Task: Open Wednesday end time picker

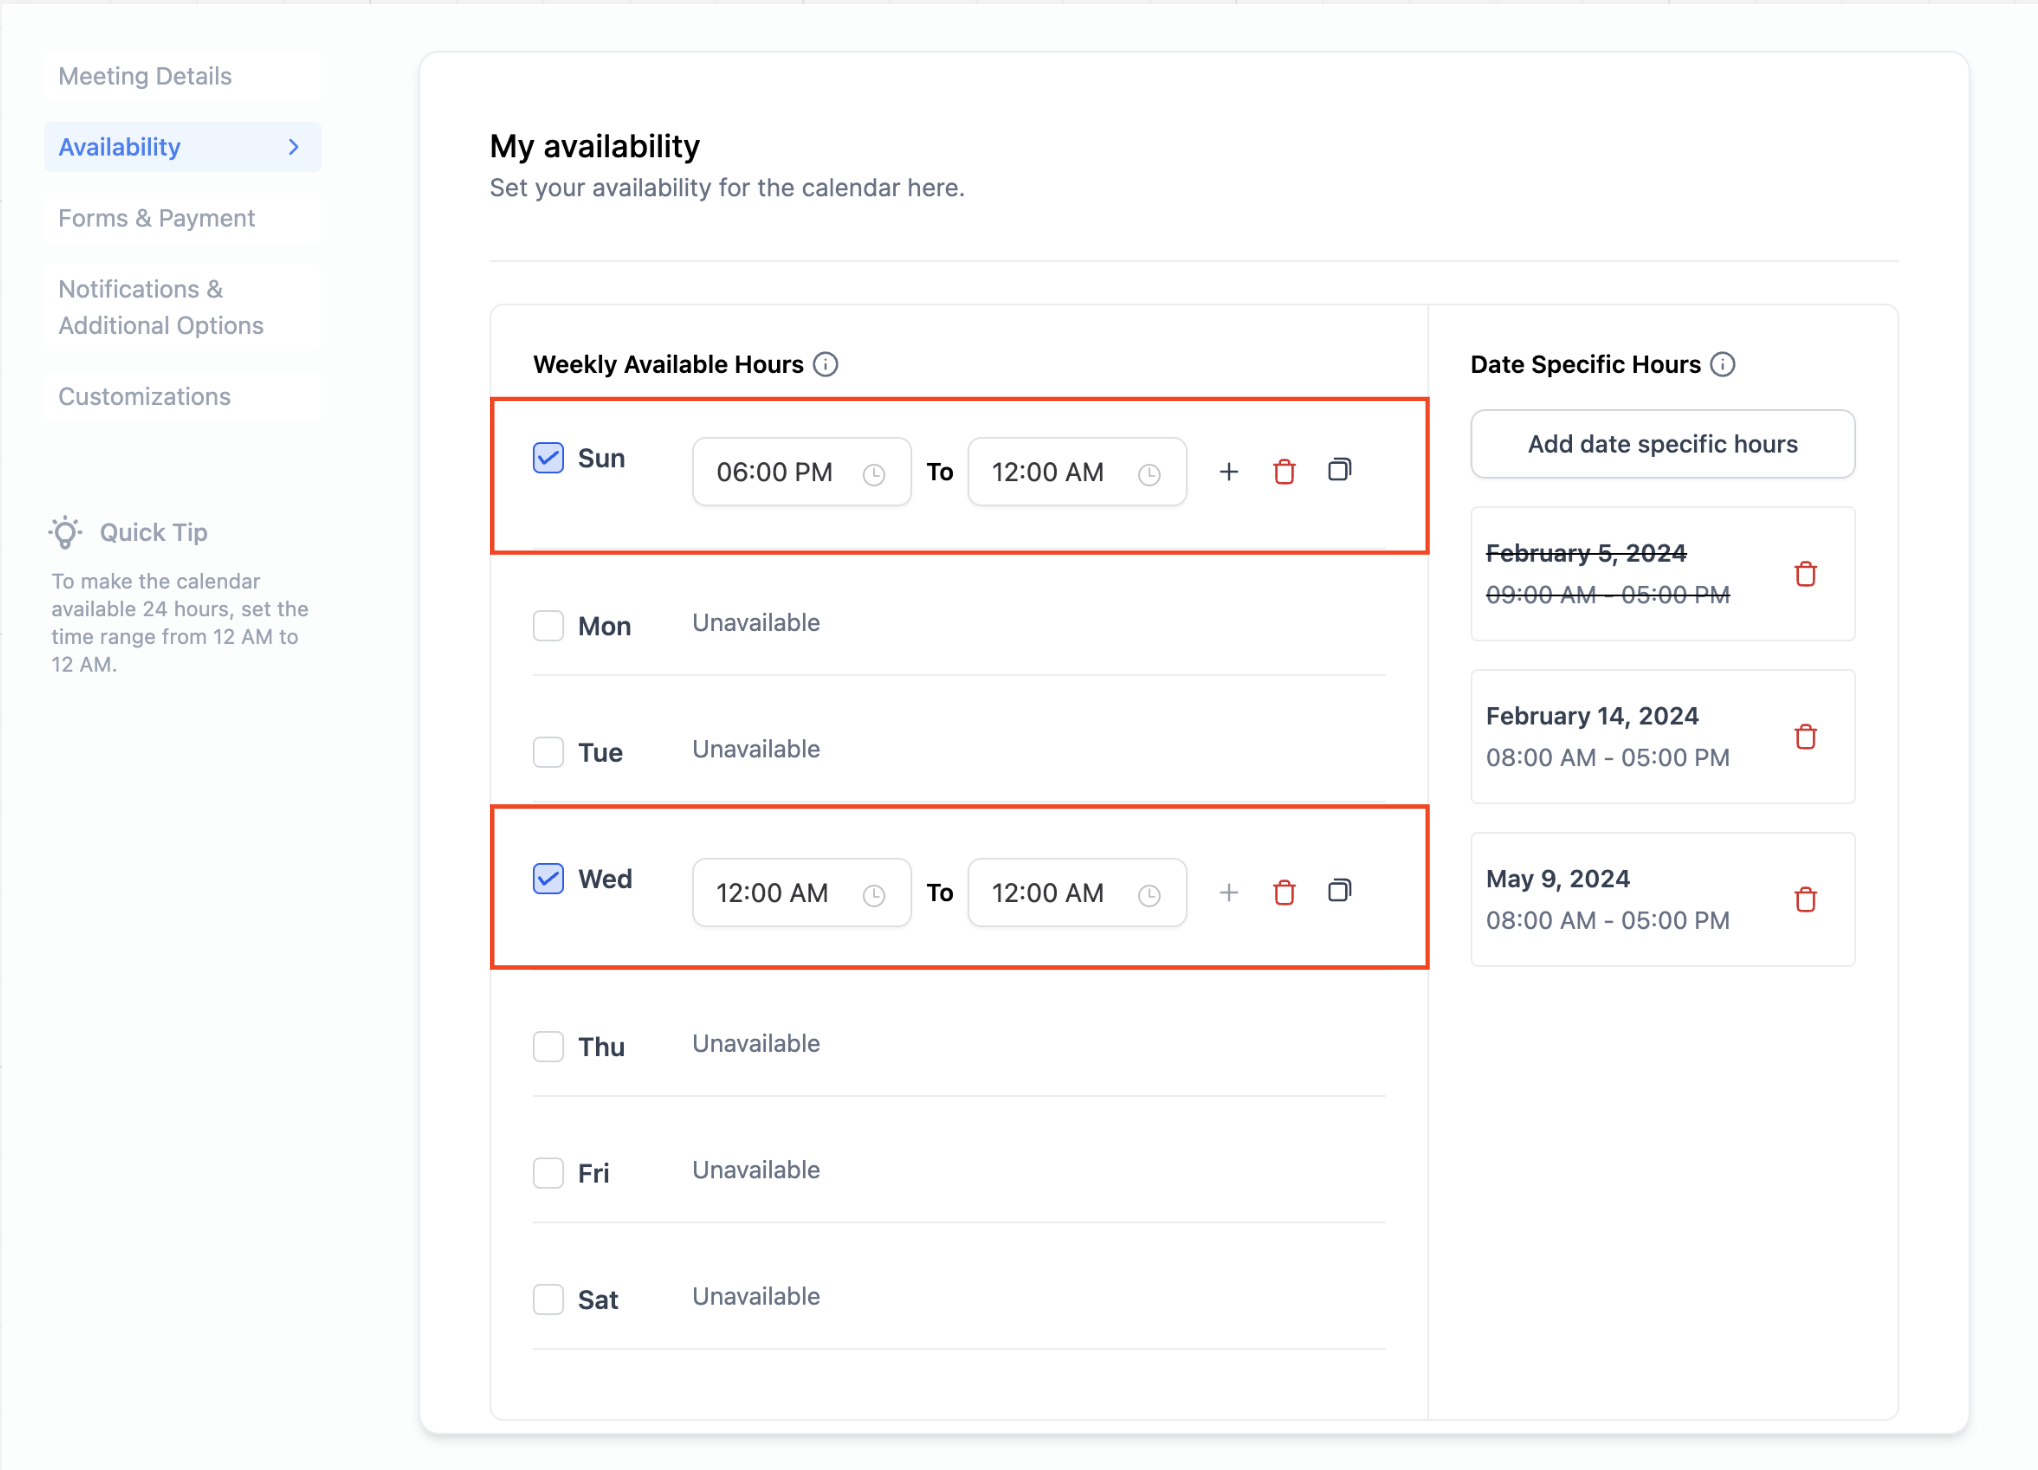Action: (1077, 893)
